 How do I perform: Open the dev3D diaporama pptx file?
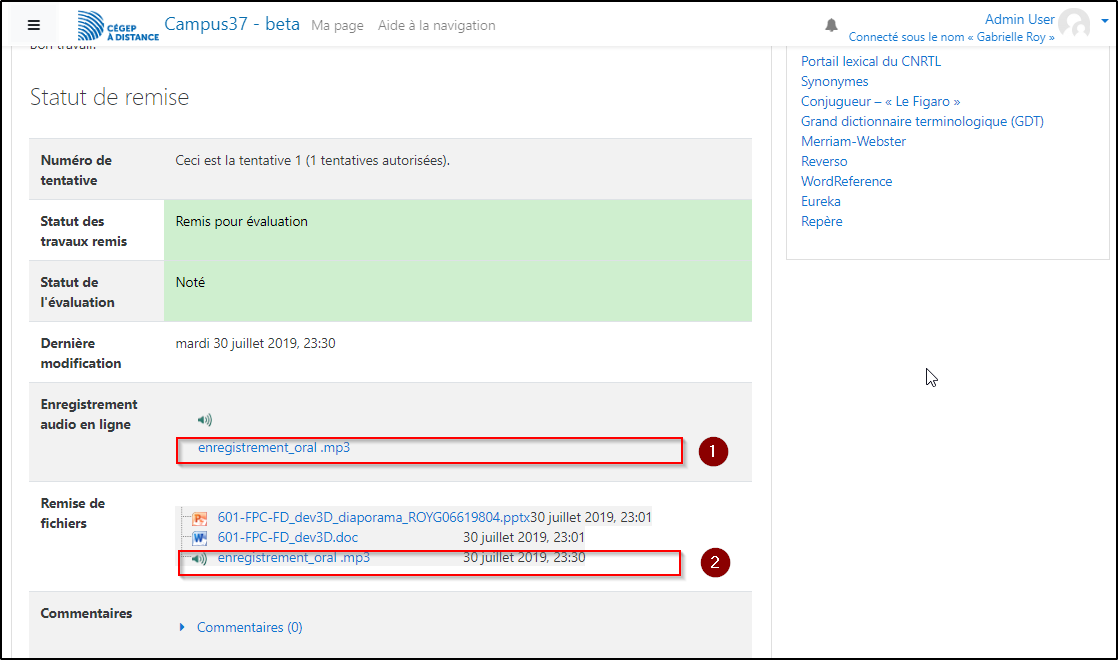coord(373,518)
